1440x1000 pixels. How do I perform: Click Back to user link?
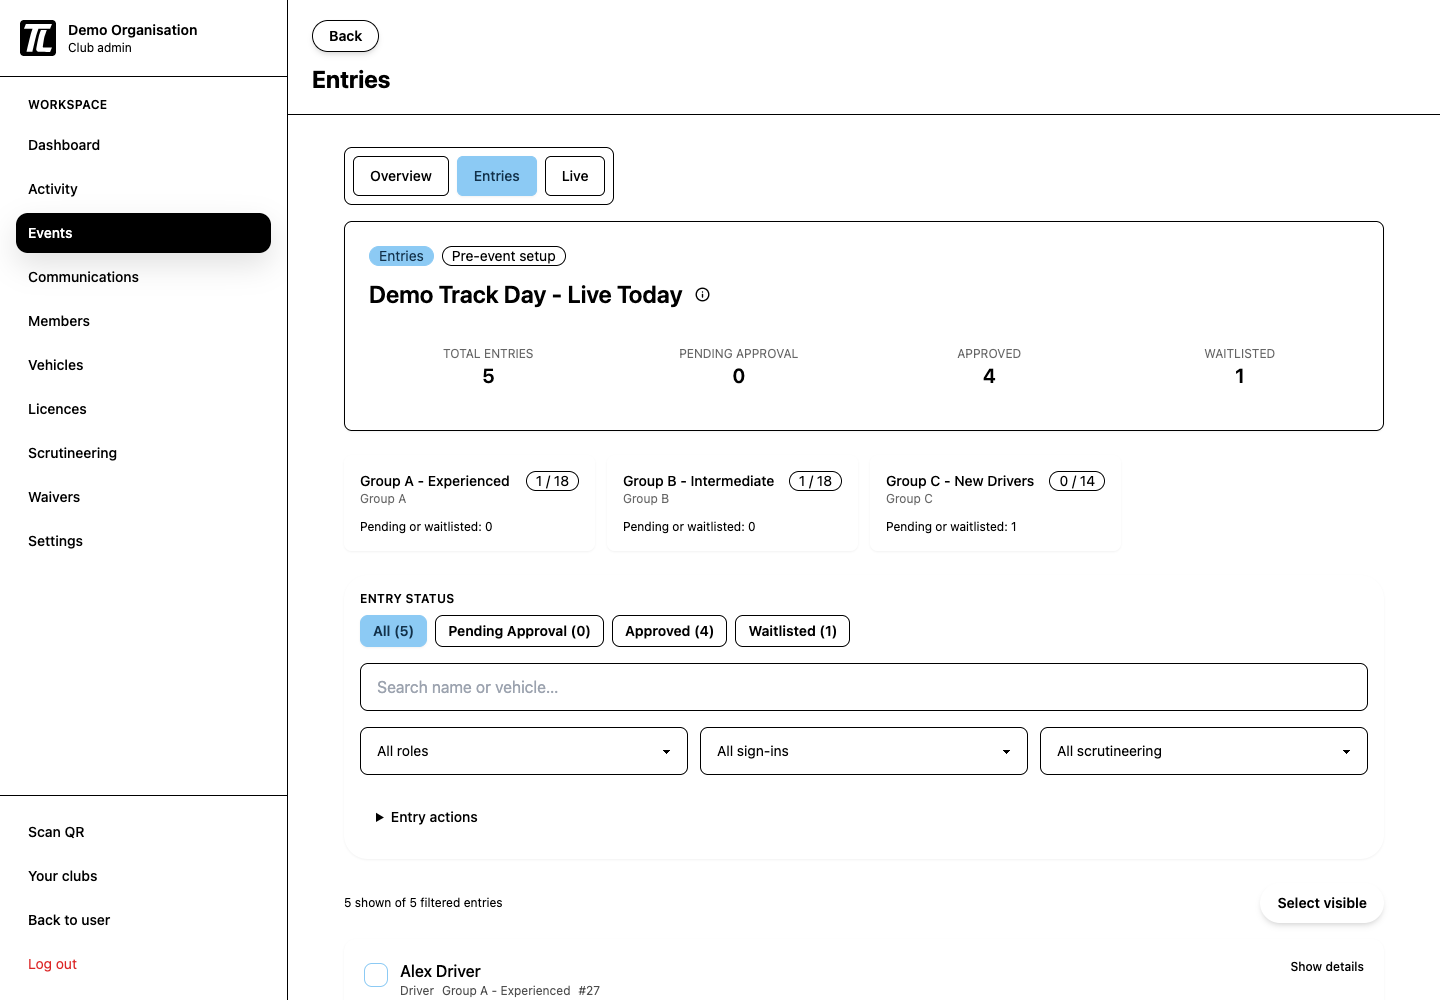click(143, 920)
